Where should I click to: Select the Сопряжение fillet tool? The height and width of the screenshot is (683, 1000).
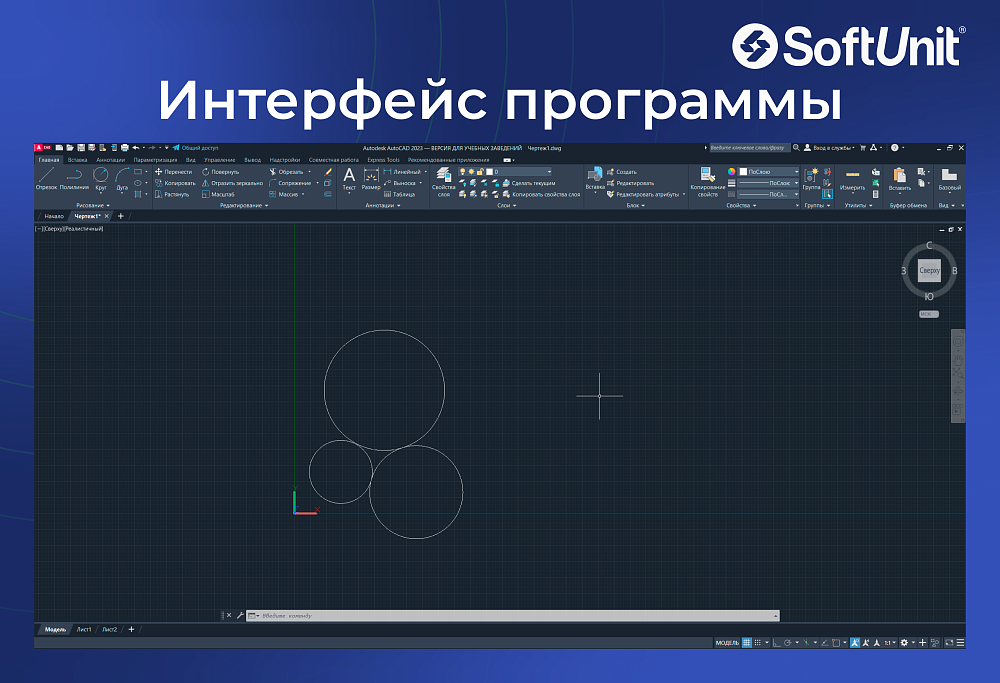[x=290, y=183]
